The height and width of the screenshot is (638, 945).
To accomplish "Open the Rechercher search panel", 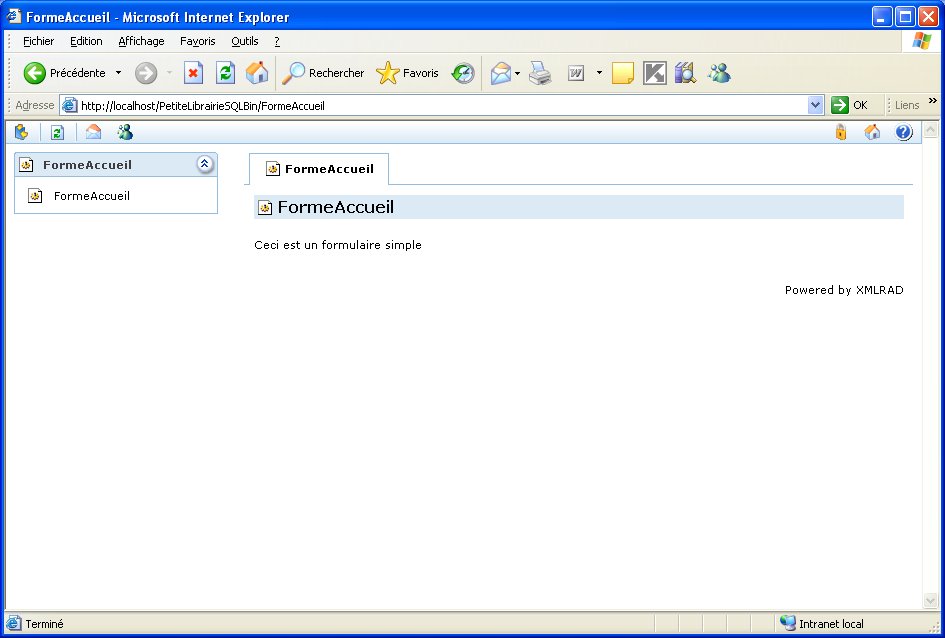I will click(323, 73).
